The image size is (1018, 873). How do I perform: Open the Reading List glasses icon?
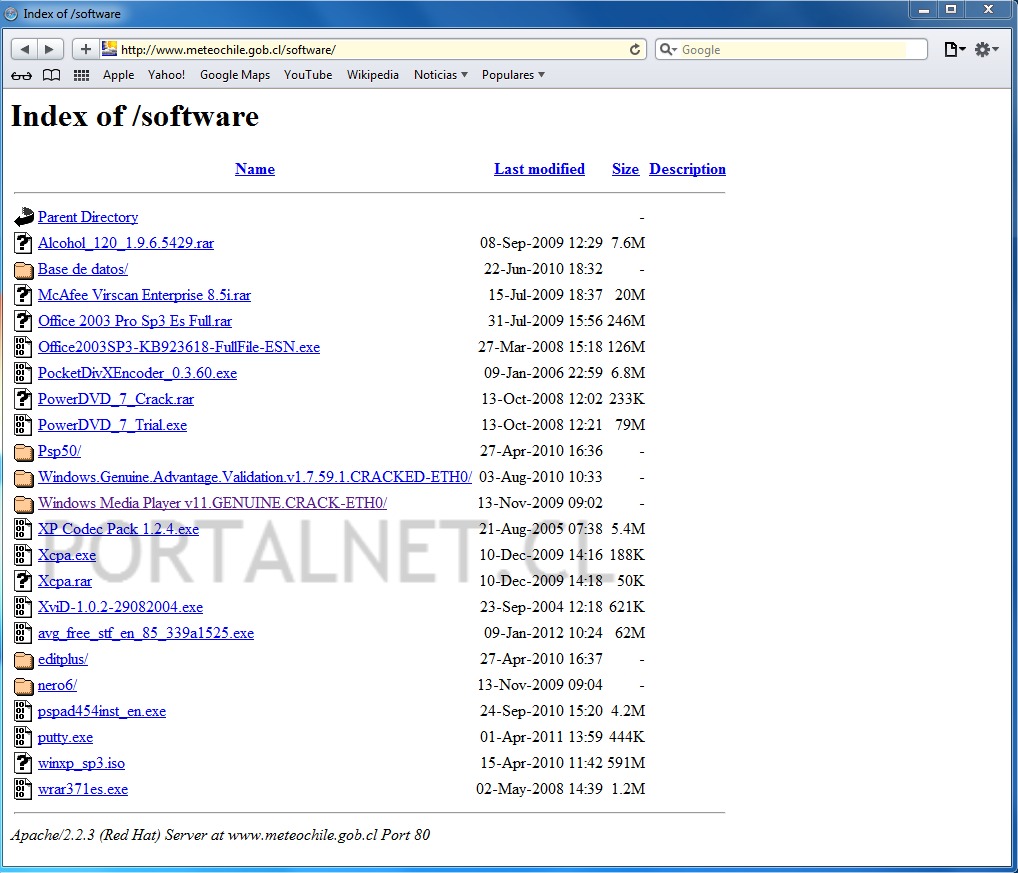click(x=21, y=75)
